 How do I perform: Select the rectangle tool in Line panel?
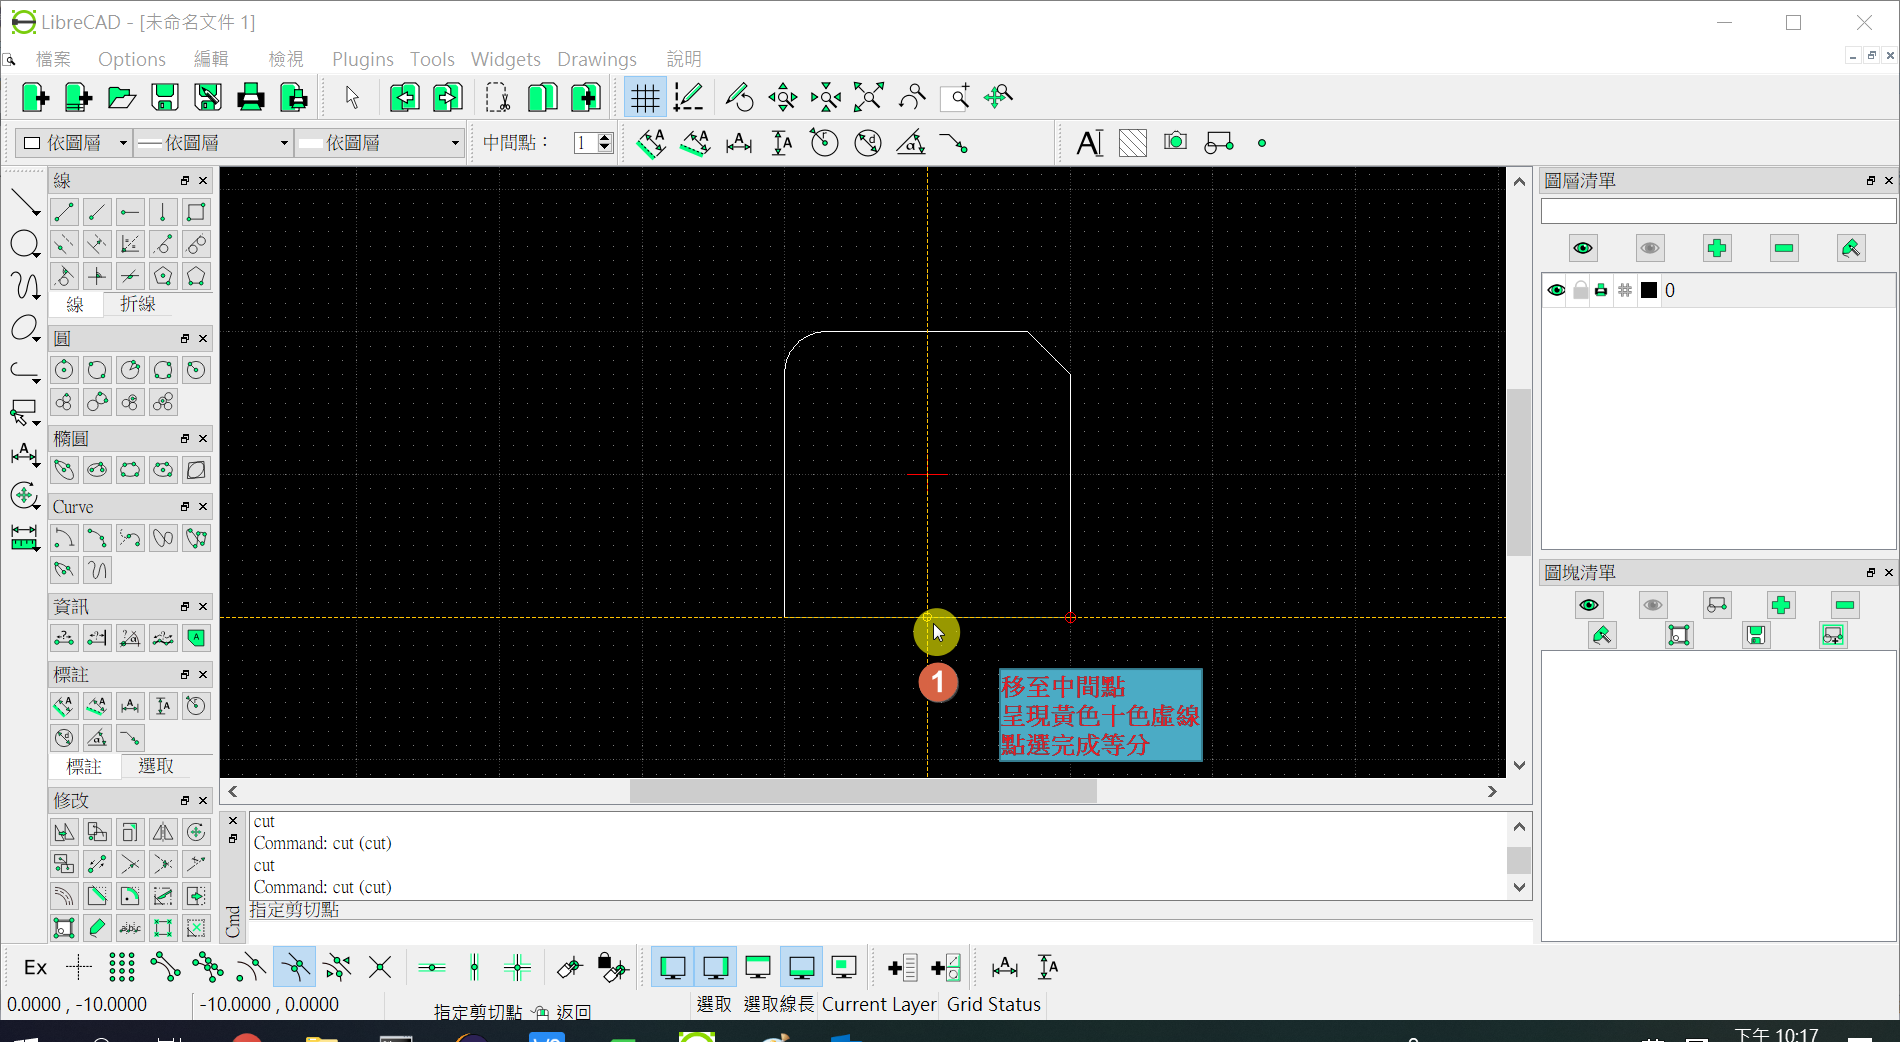tap(196, 212)
